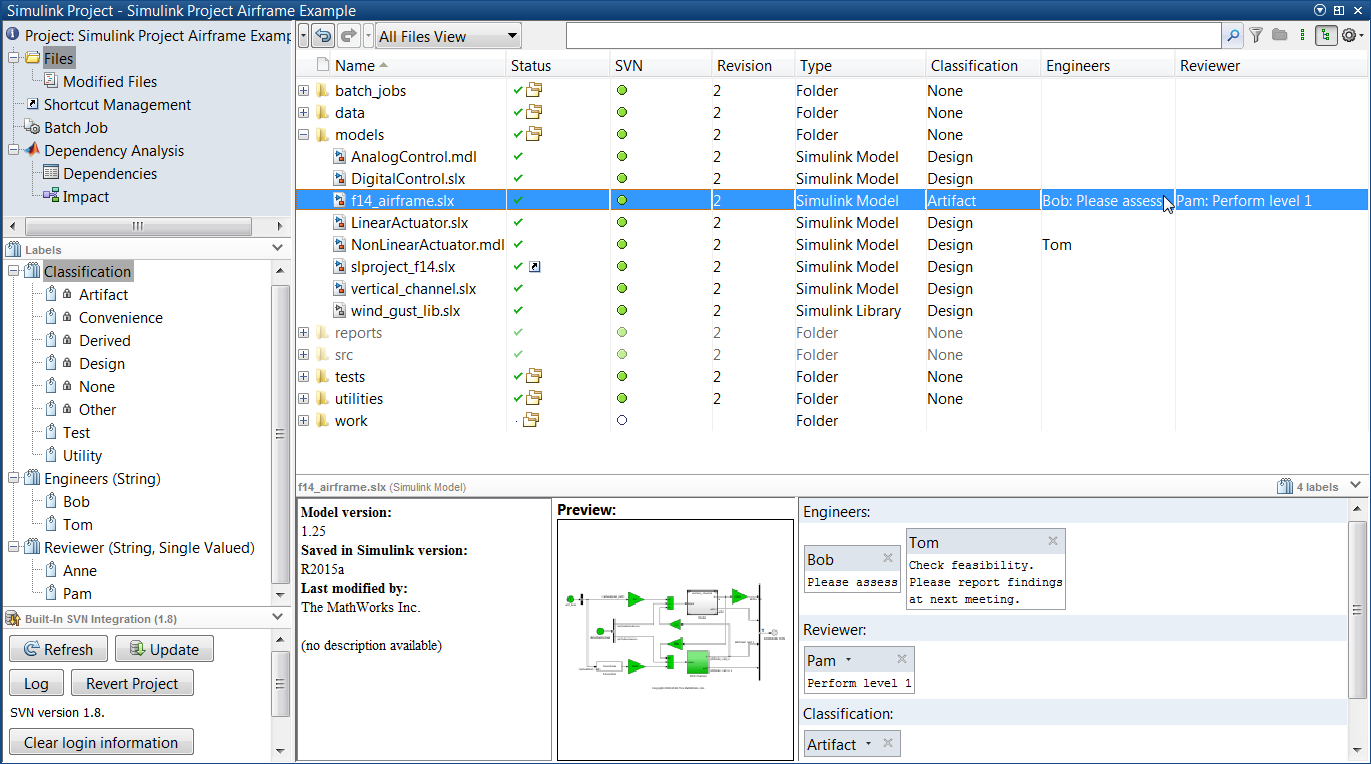Click the Update button

[x=164, y=649]
